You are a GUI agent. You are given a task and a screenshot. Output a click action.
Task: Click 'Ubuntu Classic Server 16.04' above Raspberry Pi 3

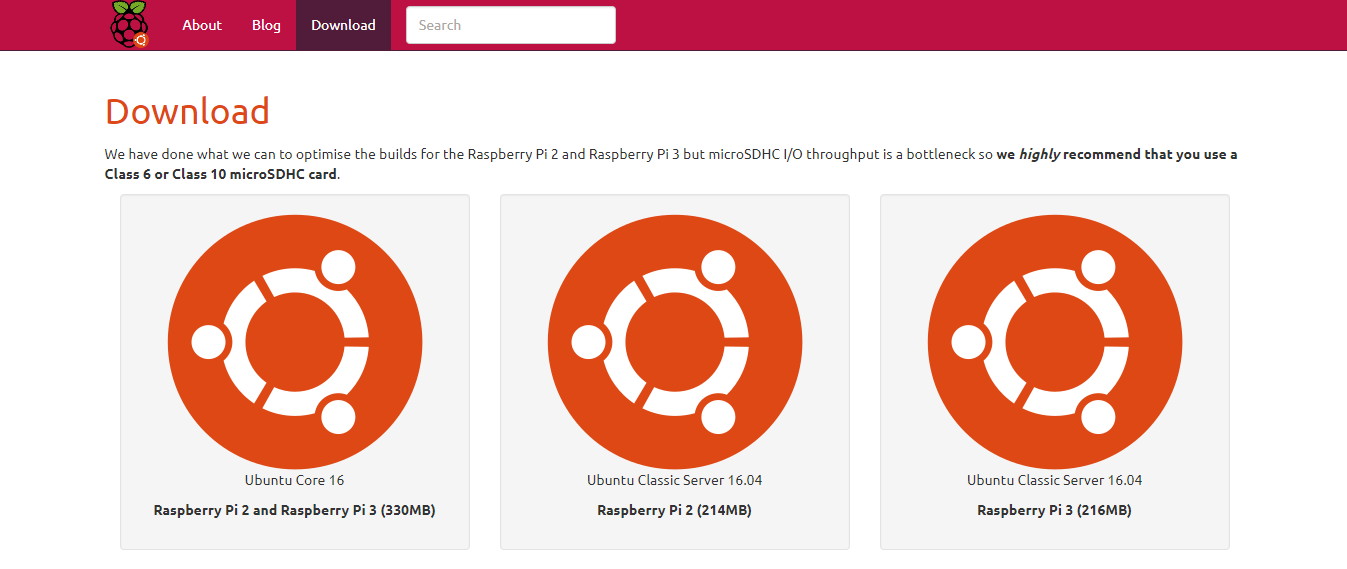click(1055, 480)
